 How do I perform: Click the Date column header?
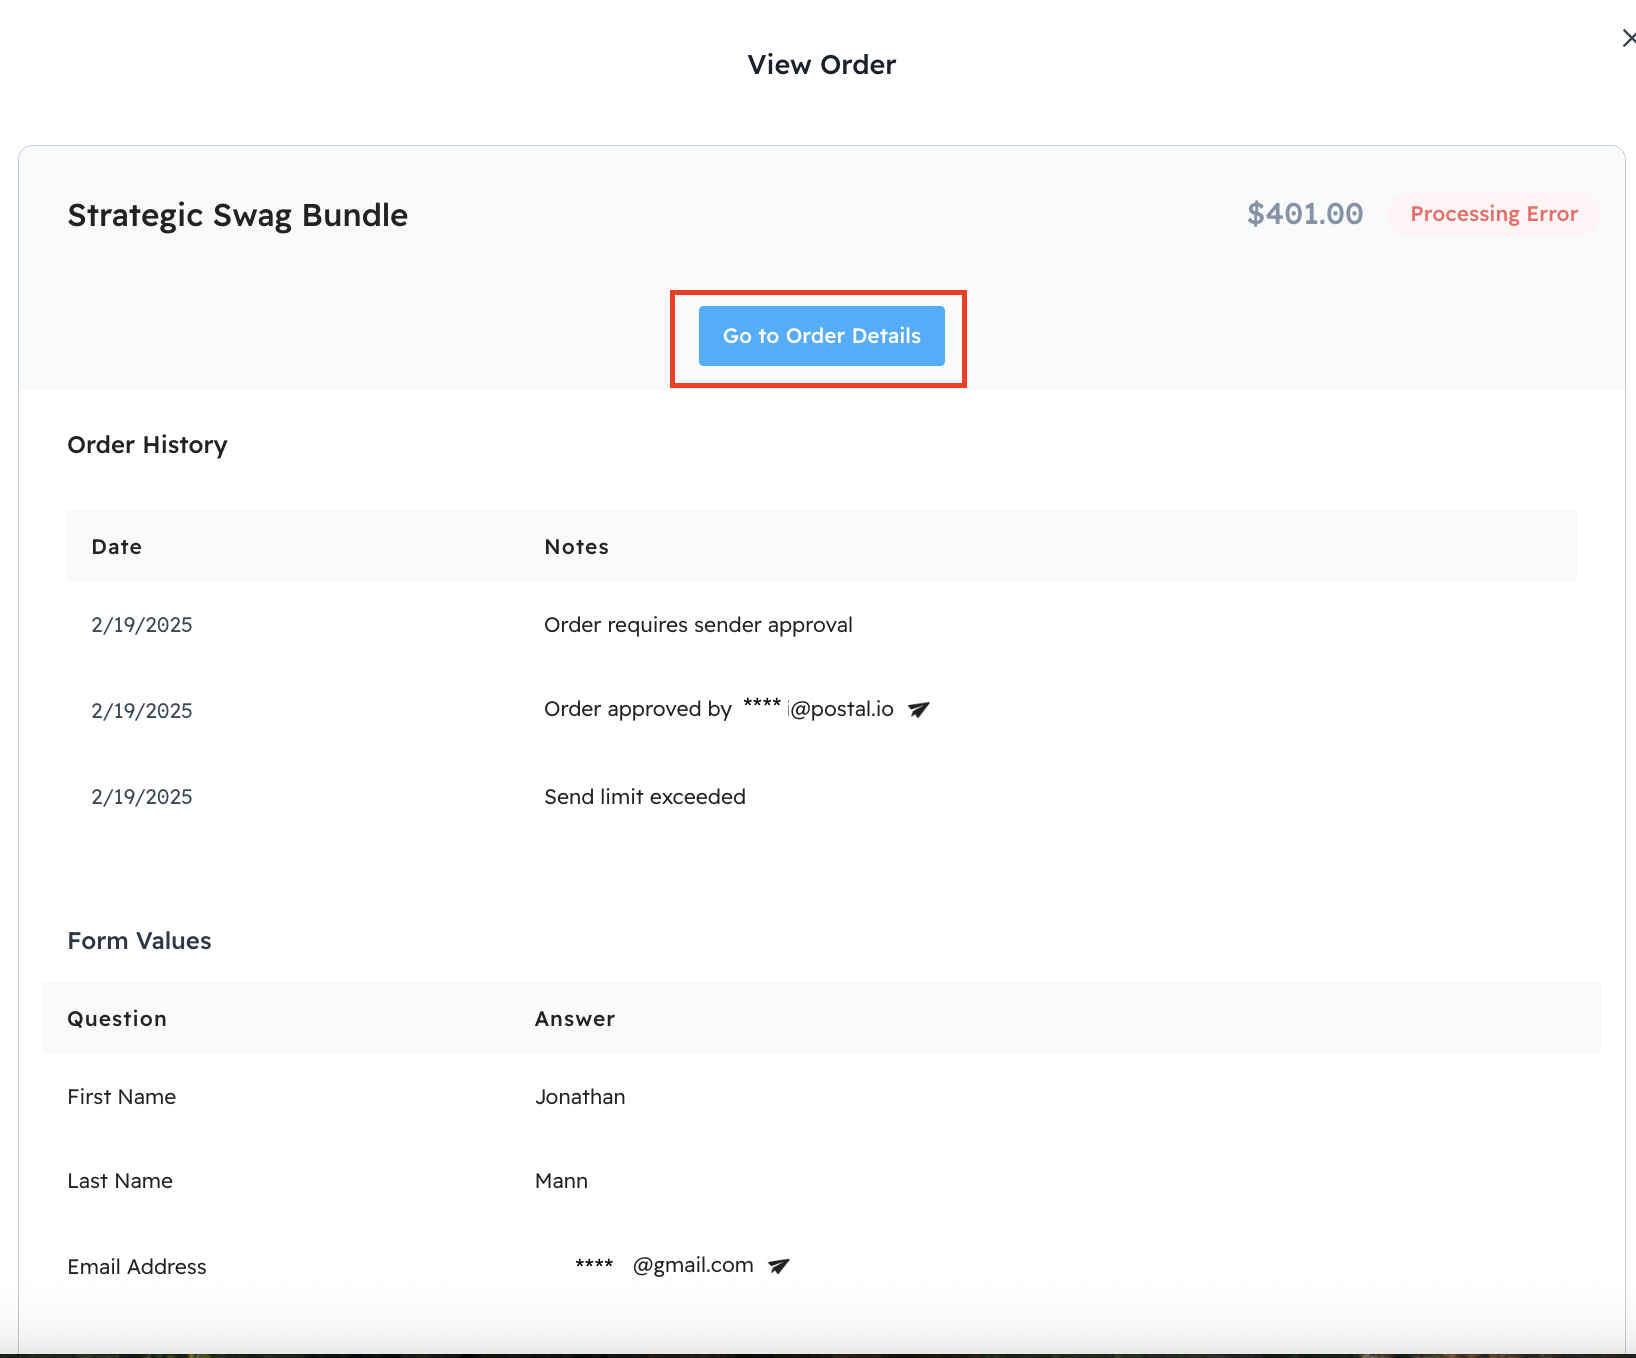click(117, 547)
